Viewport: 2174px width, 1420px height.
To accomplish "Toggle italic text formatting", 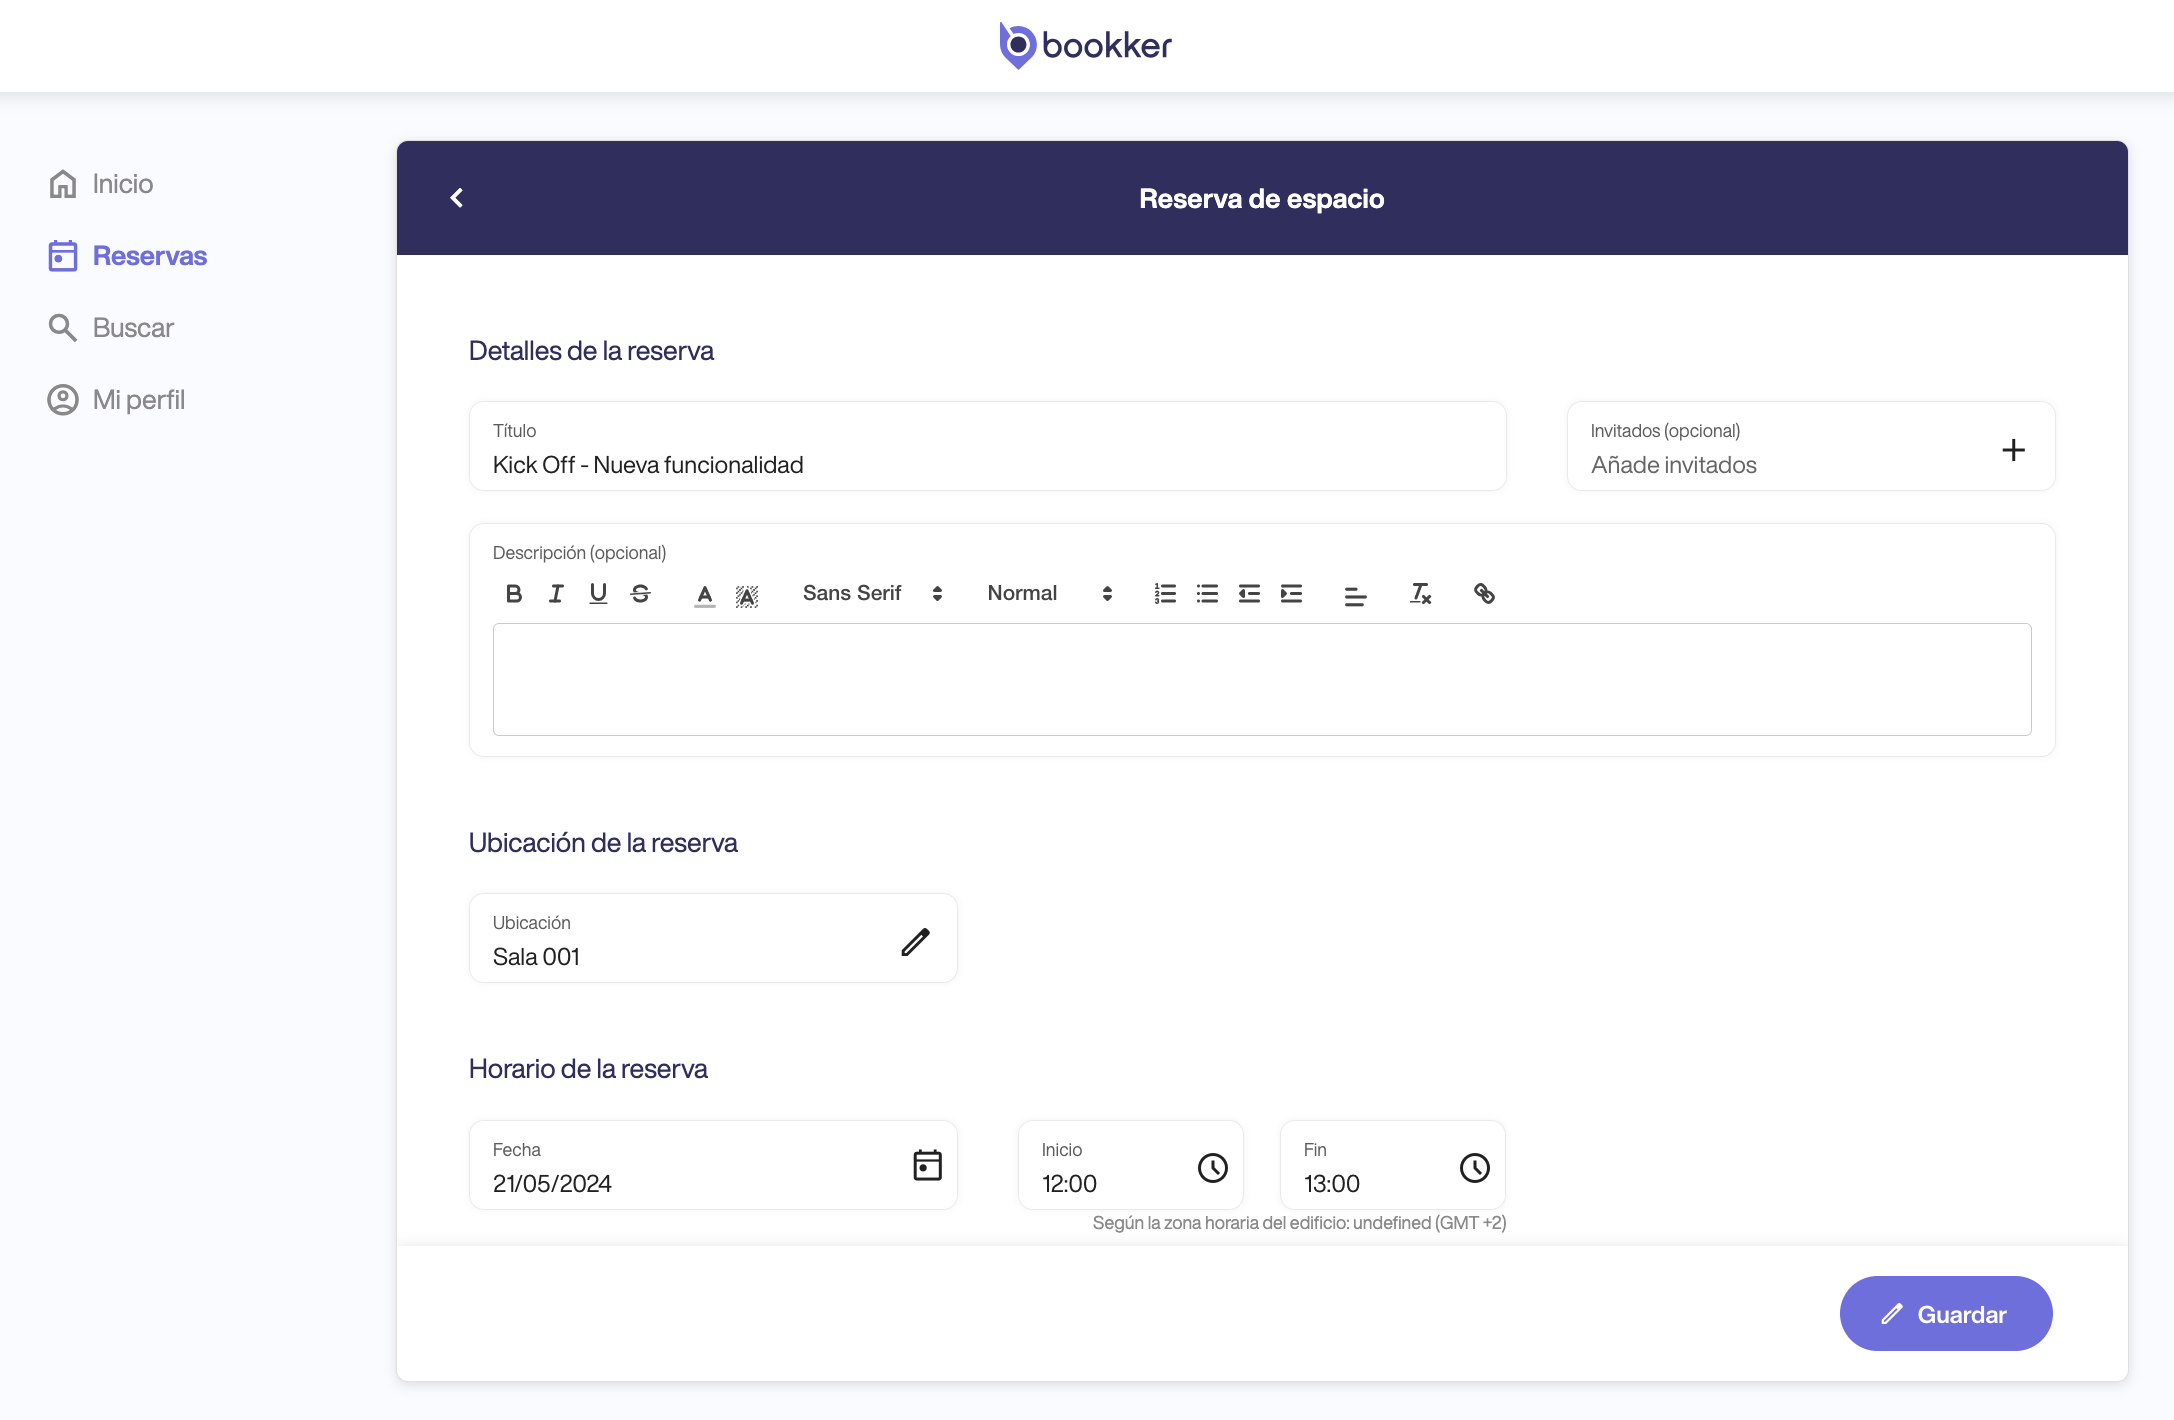I will click(556, 594).
